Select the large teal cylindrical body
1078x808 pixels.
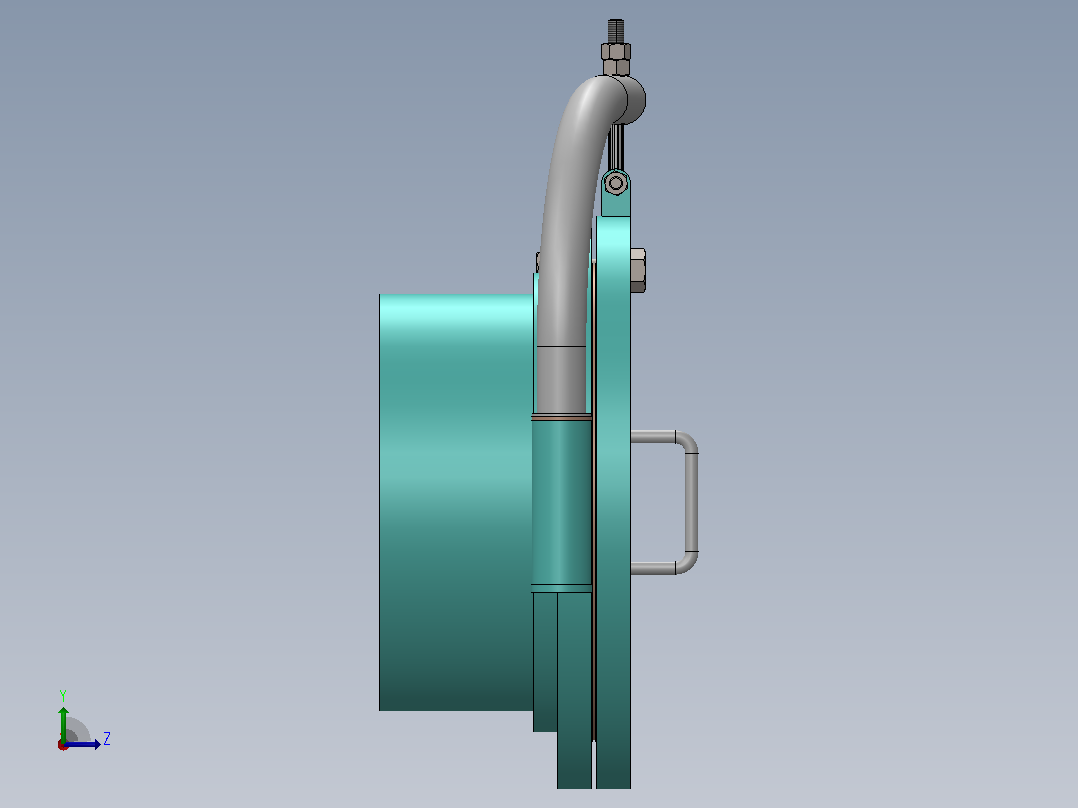pyautogui.click(x=456, y=503)
